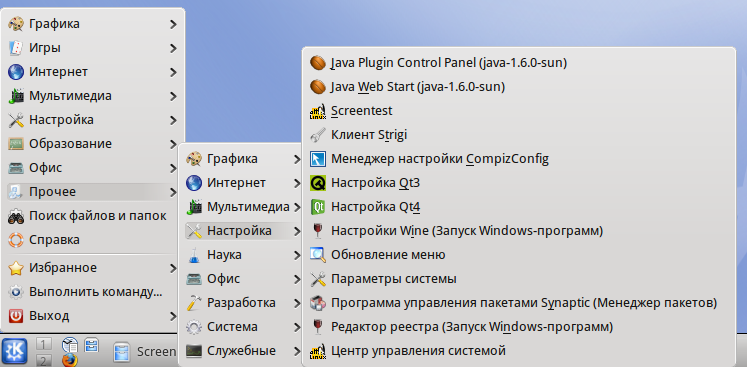The width and height of the screenshot is (747, 367).
Task: Expand the Служебные submenu arrow
Action: pos(297,352)
